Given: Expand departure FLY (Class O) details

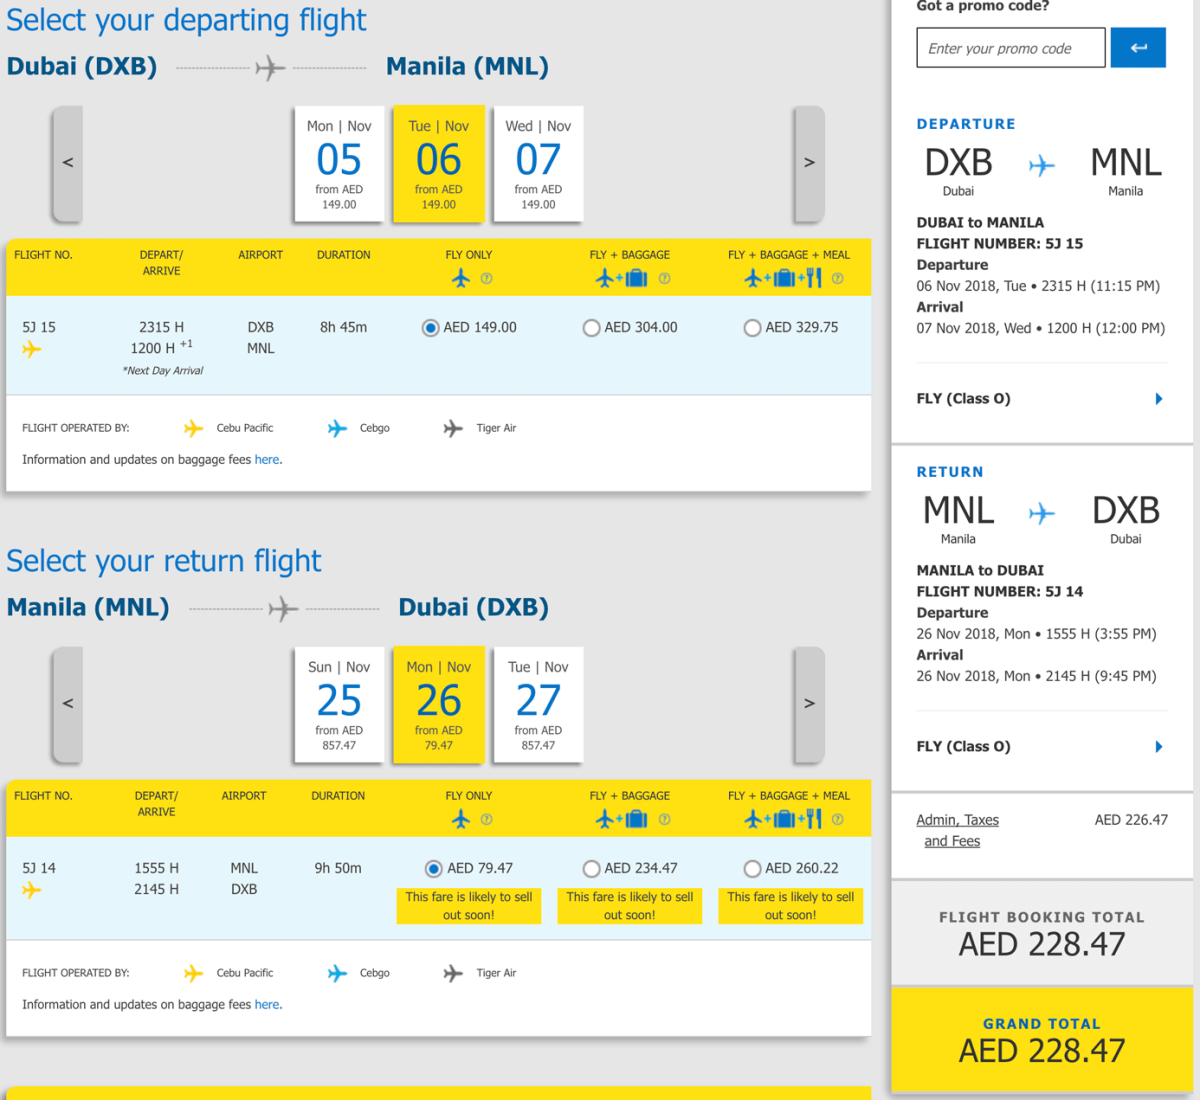Looking at the screenshot, I should [1159, 399].
